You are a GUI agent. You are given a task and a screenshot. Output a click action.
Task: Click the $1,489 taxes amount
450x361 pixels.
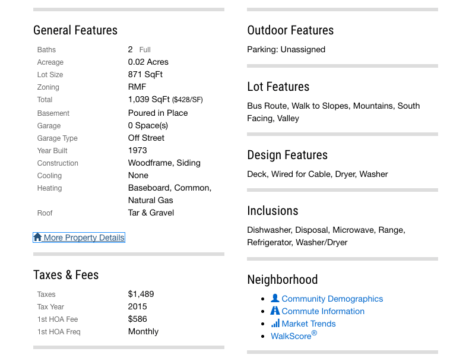coord(141,294)
